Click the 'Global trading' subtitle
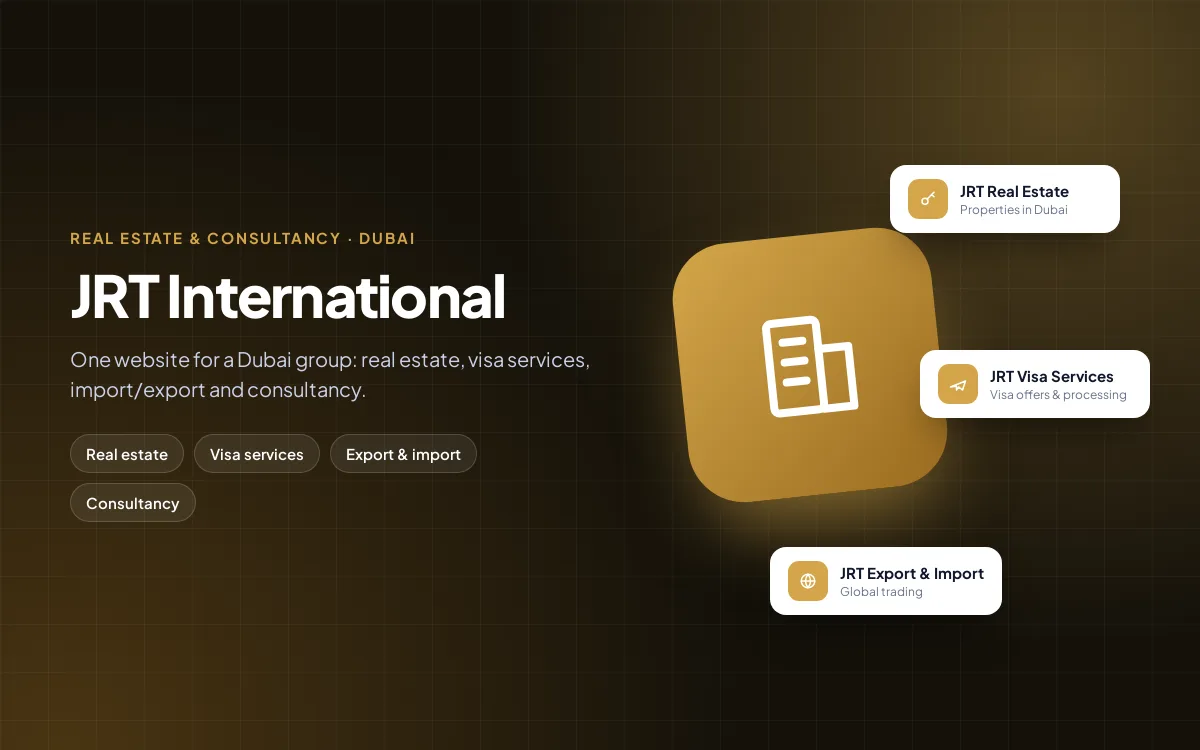The width and height of the screenshot is (1200, 750). [x=881, y=592]
